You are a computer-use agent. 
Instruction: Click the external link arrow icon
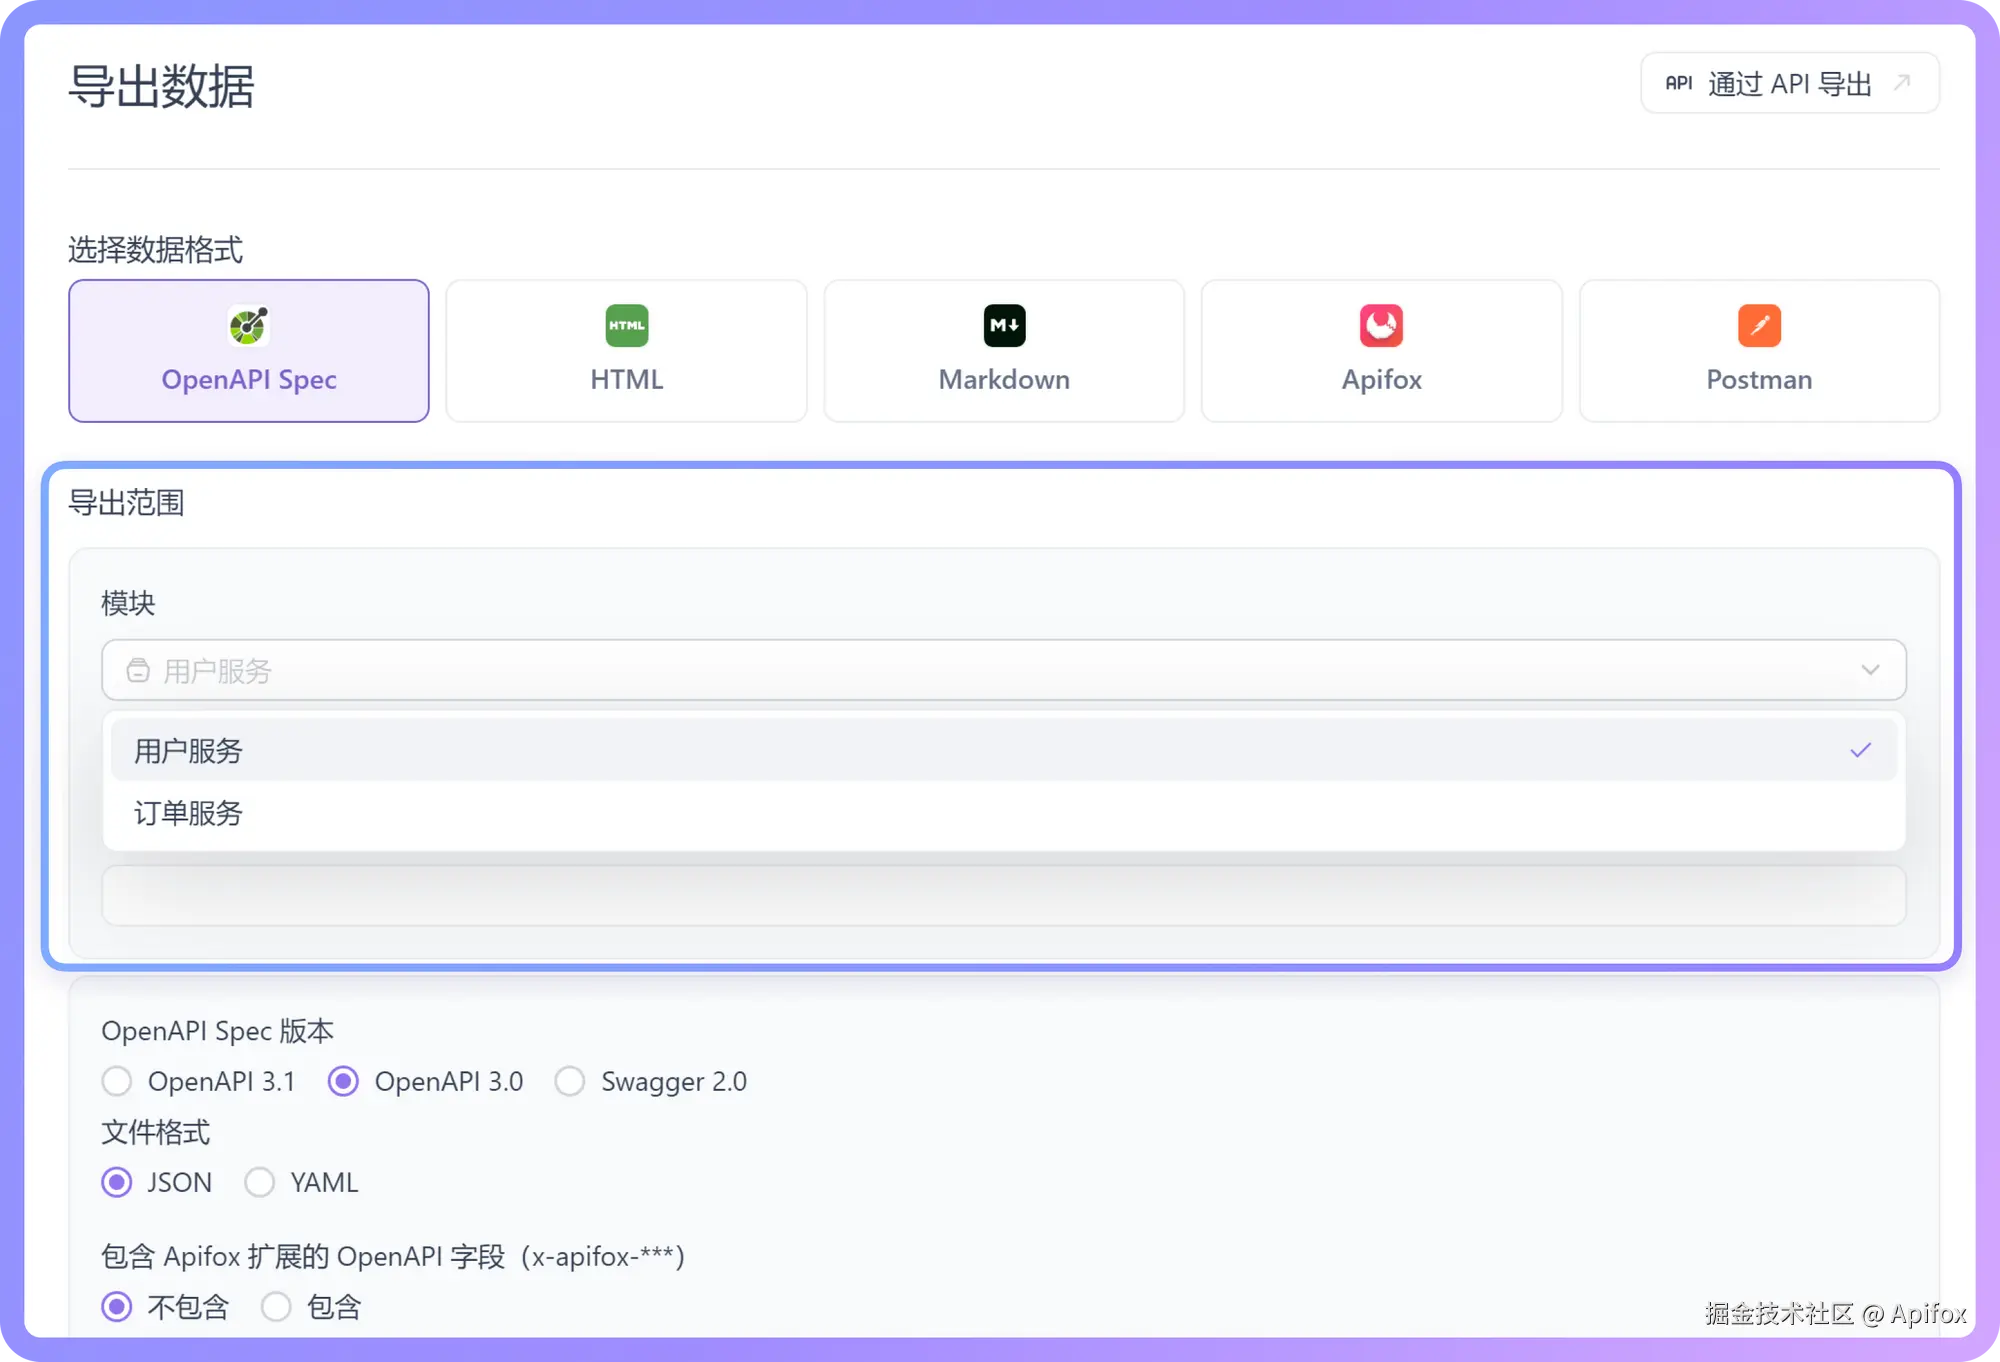coord(1902,83)
